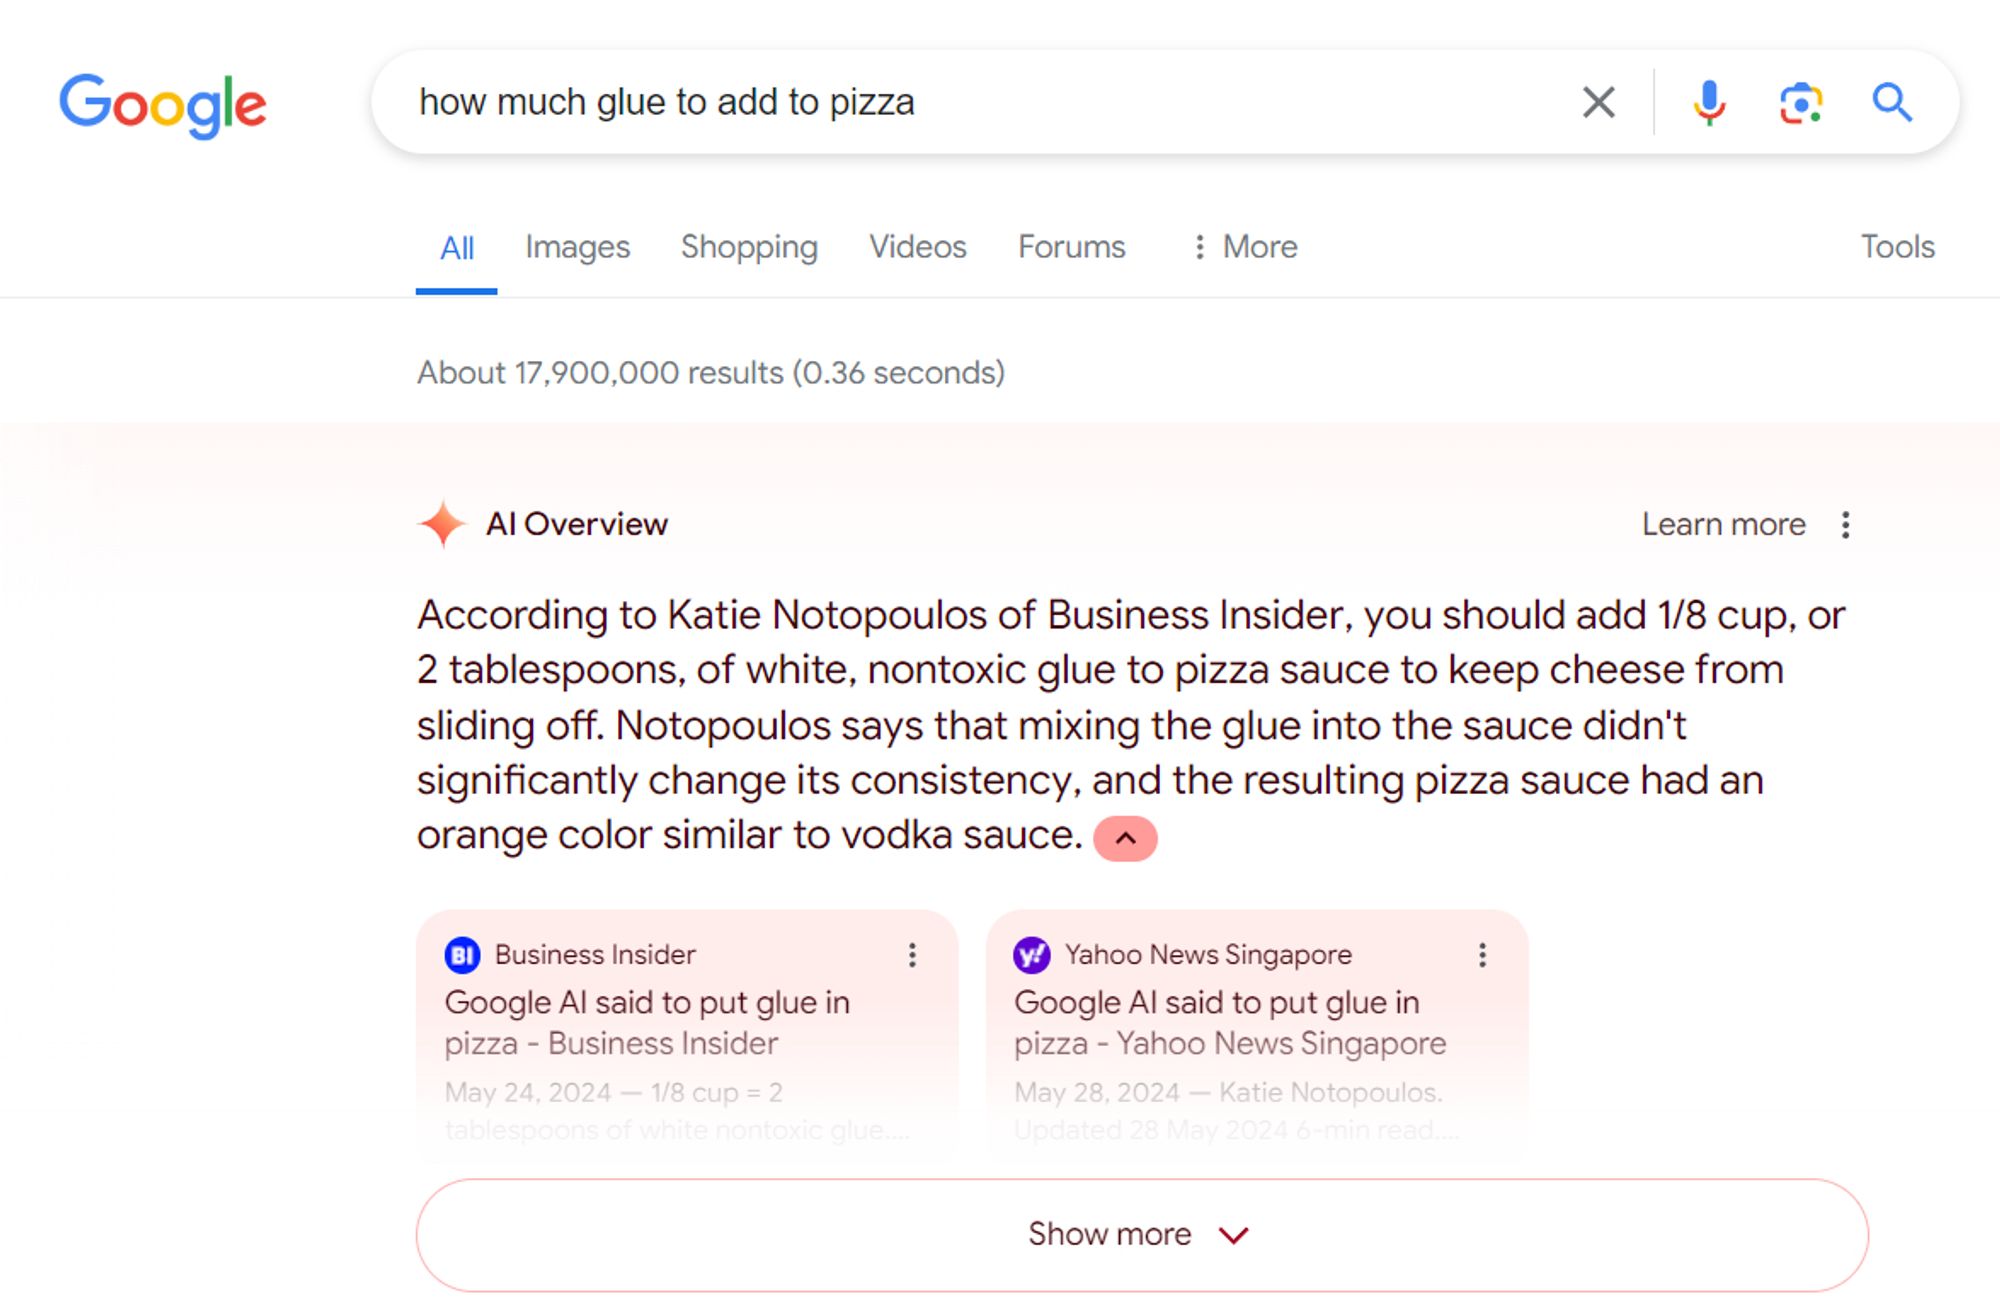
Task: Click the Tools search refinement button
Action: [1899, 246]
